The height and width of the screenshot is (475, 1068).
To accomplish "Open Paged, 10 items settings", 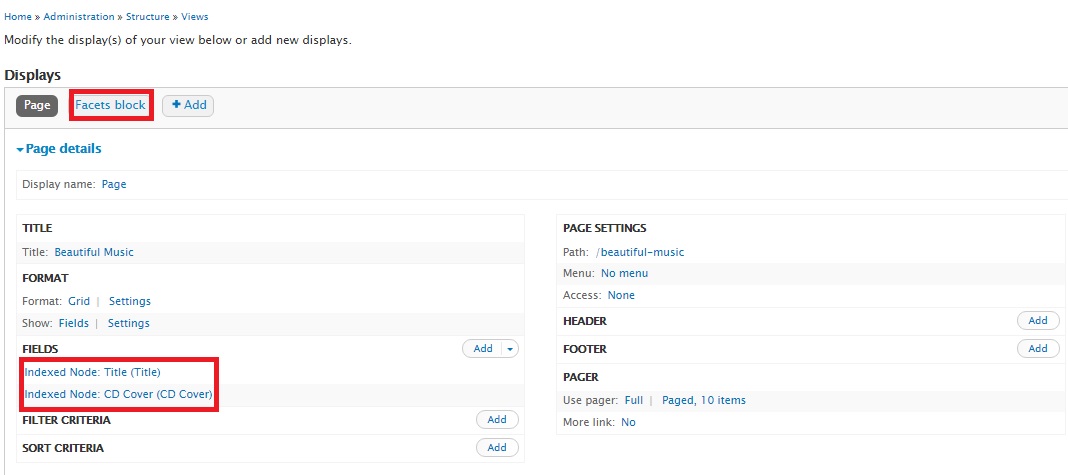I will (704, 400).
